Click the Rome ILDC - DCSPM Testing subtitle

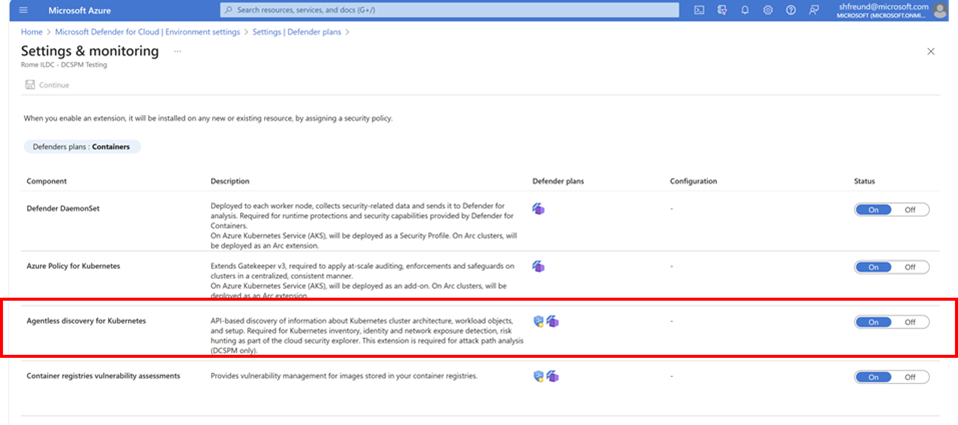click(x=64, y=64)
